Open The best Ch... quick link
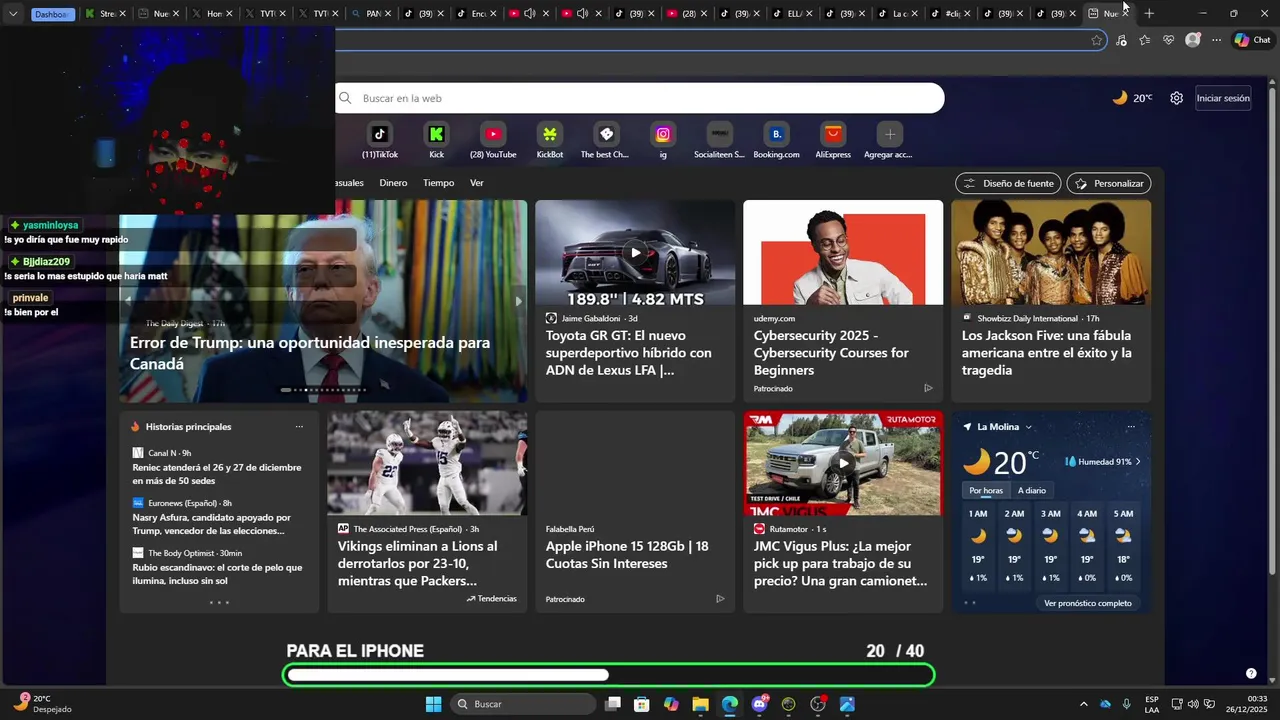1280x720 pixels. pos(606,141)
